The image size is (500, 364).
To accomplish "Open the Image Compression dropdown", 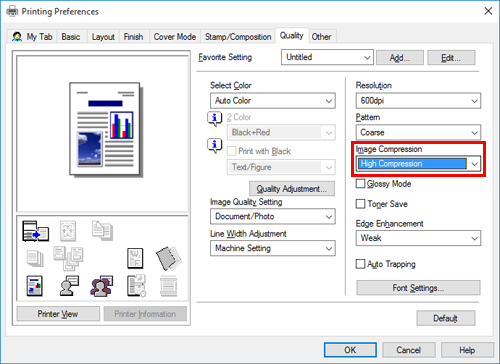I will click(418, 164).
